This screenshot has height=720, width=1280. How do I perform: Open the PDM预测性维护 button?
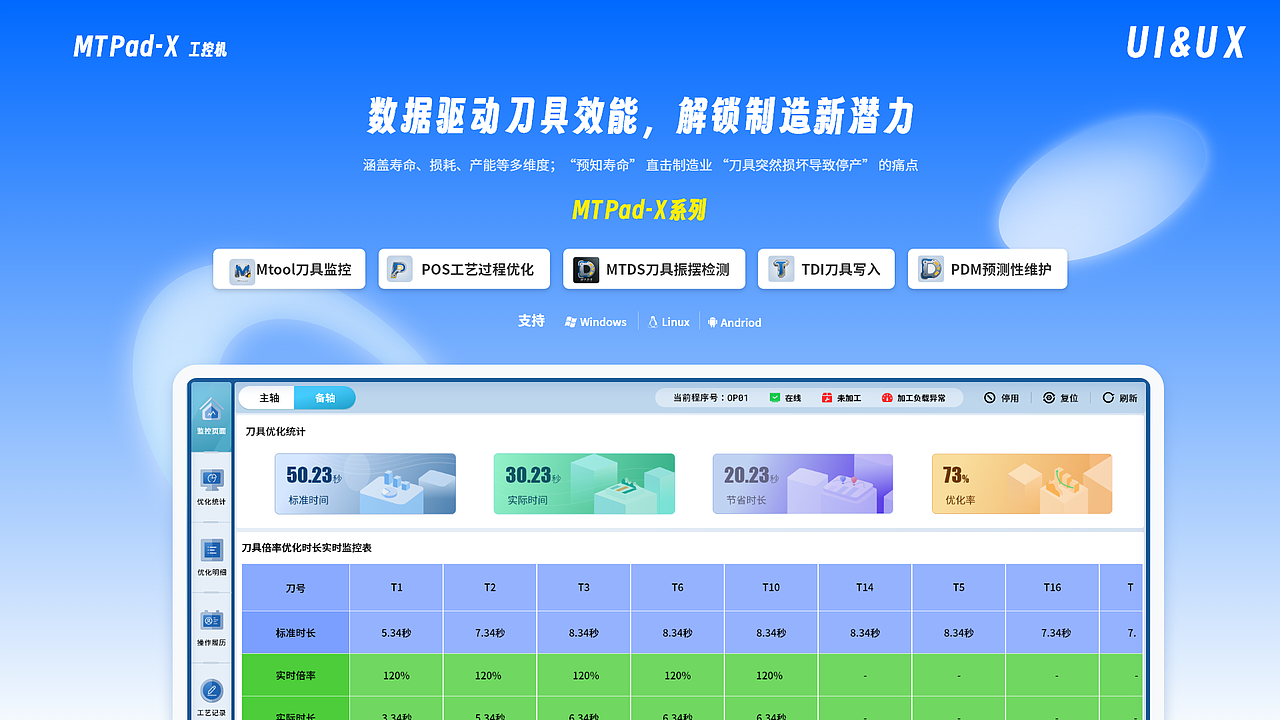click(987, 269)
